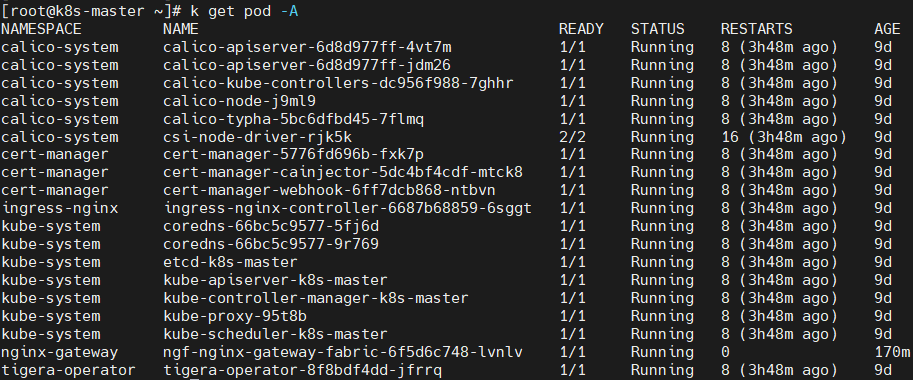913x380 pixels.
Task: Click the csi-node-driver-rjk5k pod name
Action: 257,137
